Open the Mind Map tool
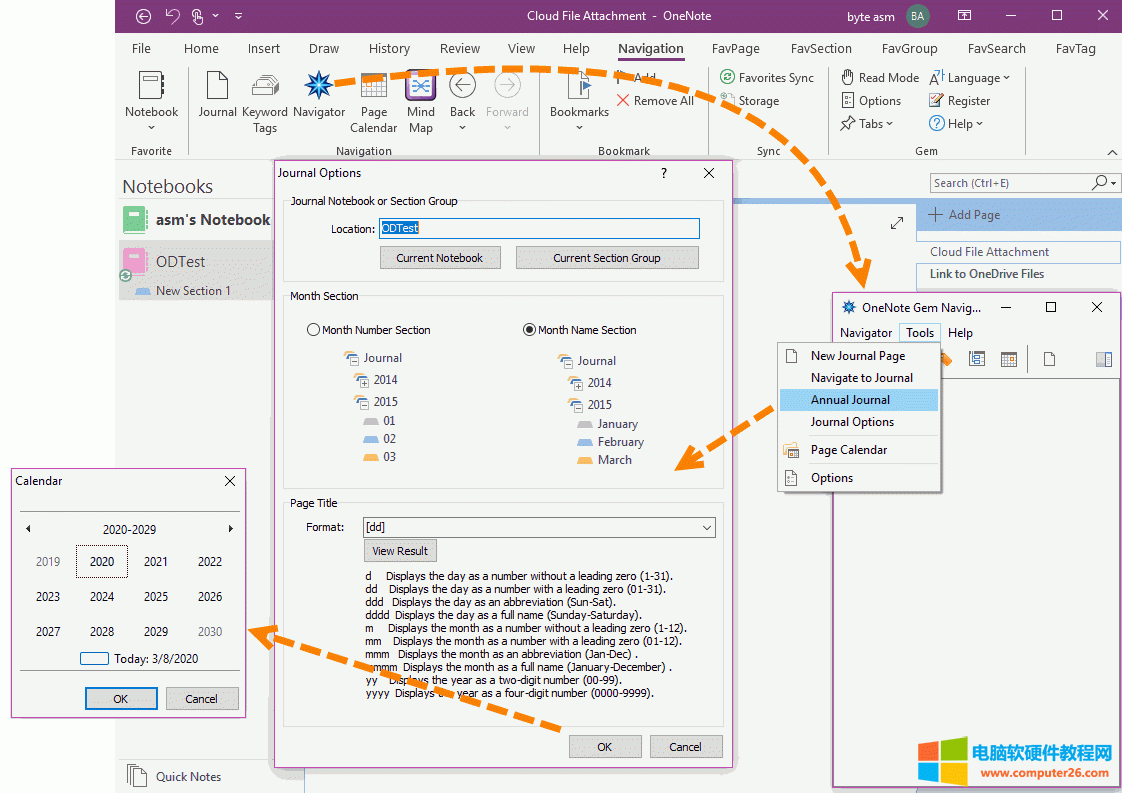This screenshot has width=1122, height=793. click(x=421, y=87)
